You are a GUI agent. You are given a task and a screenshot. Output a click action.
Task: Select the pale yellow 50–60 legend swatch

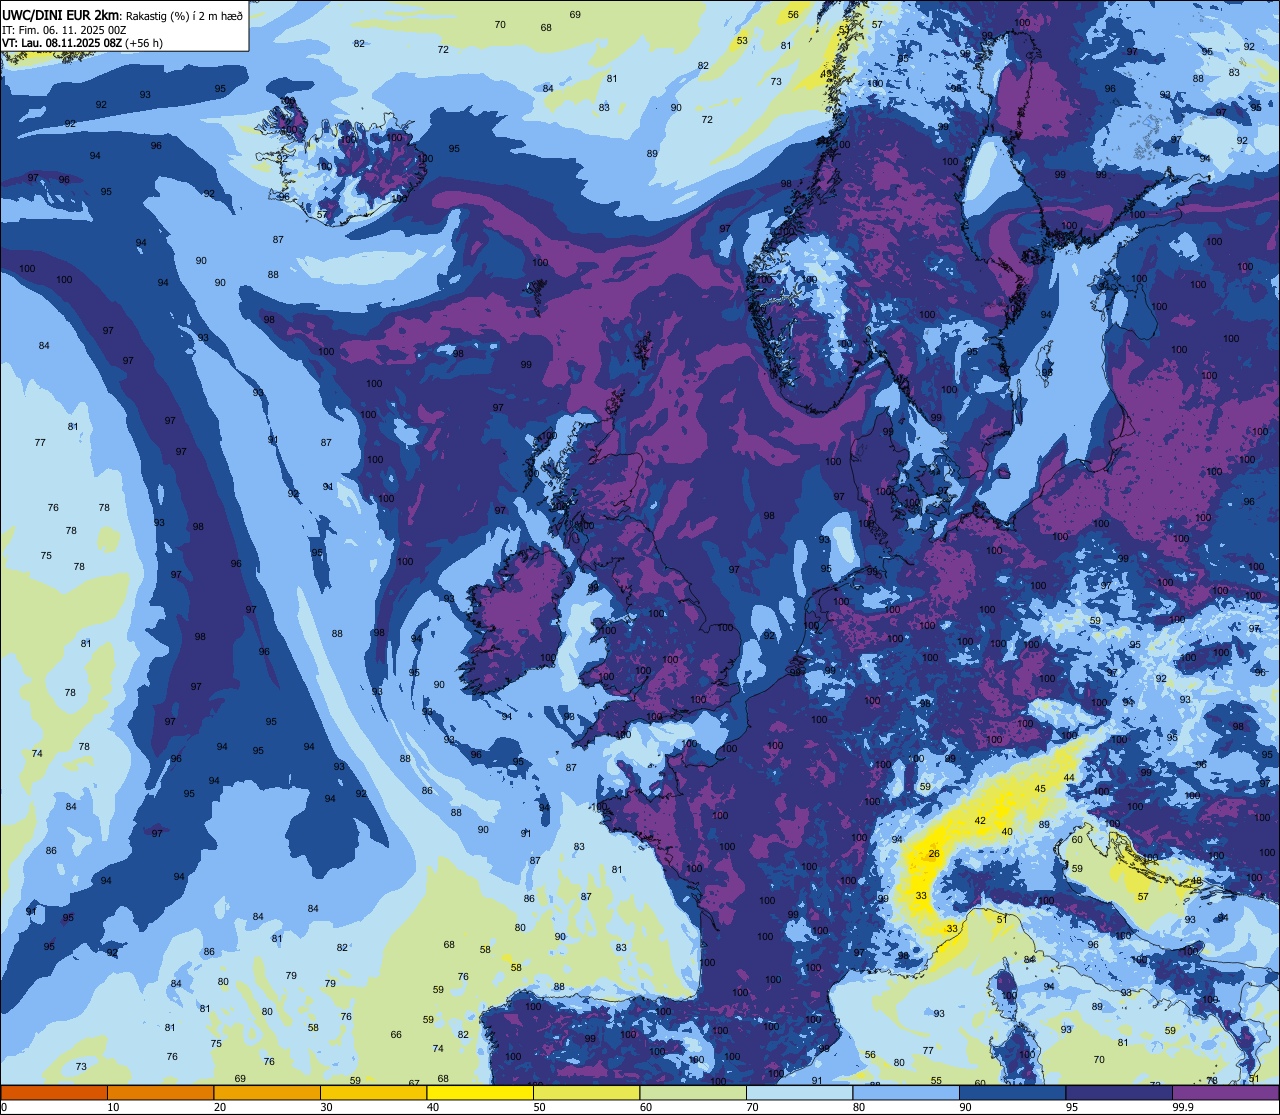(x=586, y=1092)
